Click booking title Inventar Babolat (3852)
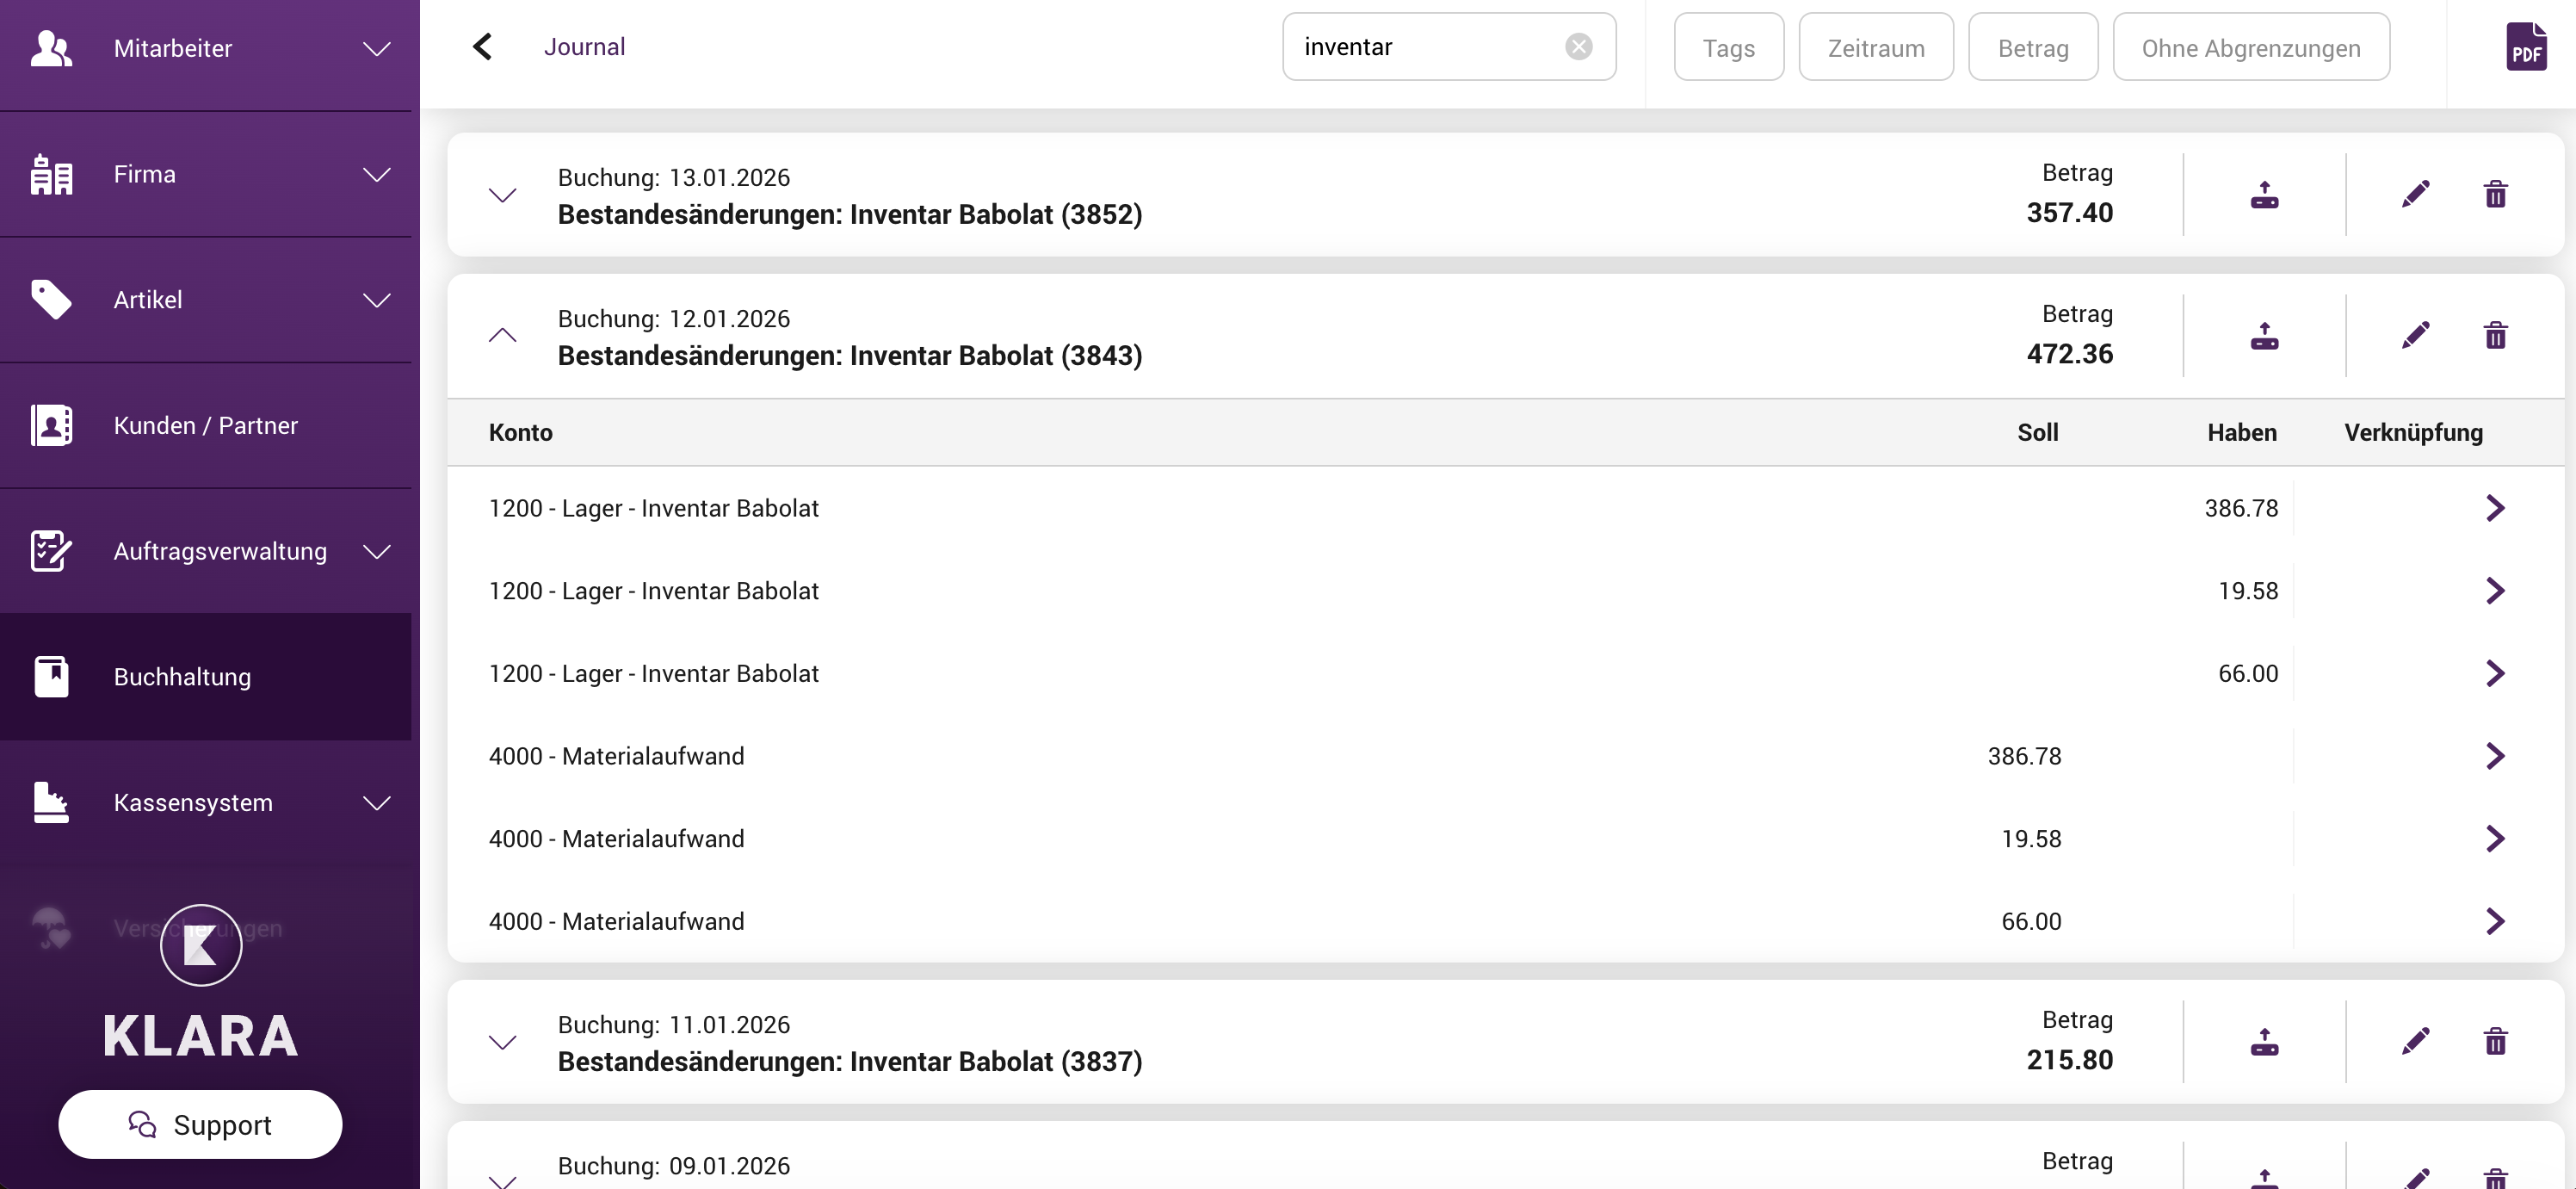 849,215
